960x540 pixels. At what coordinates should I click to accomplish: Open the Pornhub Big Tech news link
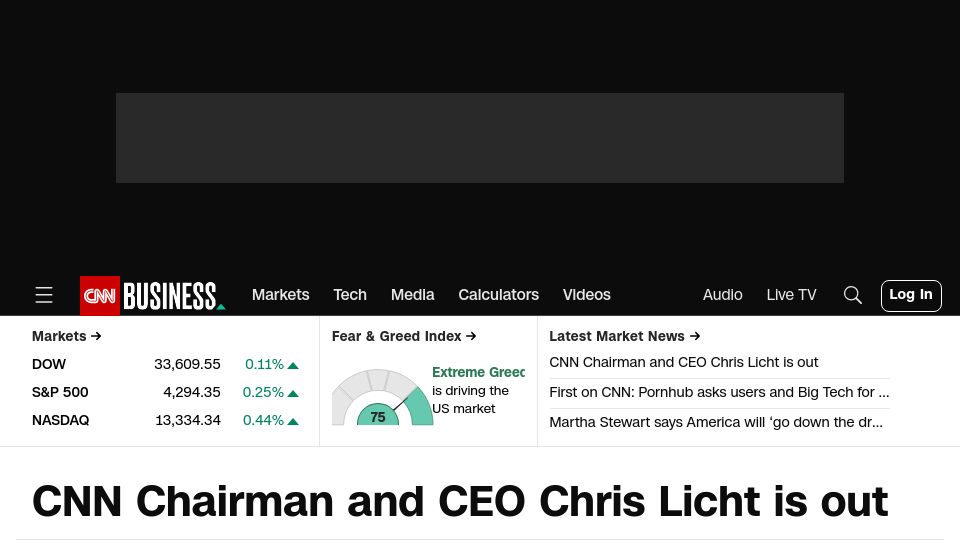(x=719, y=392)
